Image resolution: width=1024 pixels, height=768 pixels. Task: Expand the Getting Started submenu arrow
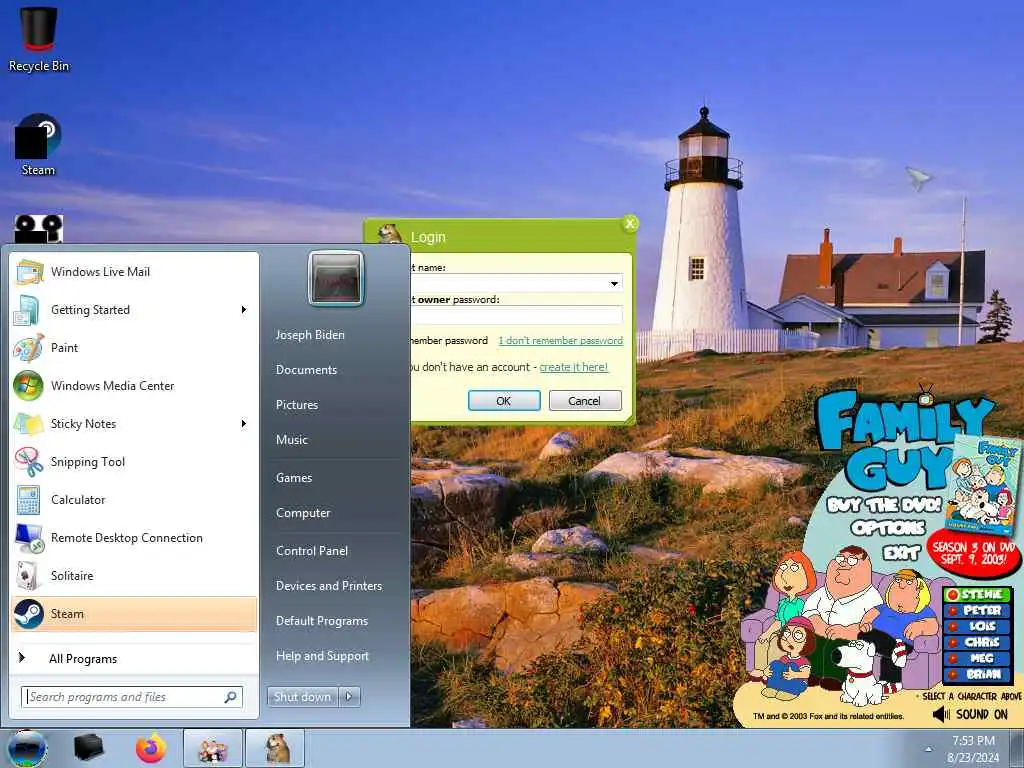[244, 310]
